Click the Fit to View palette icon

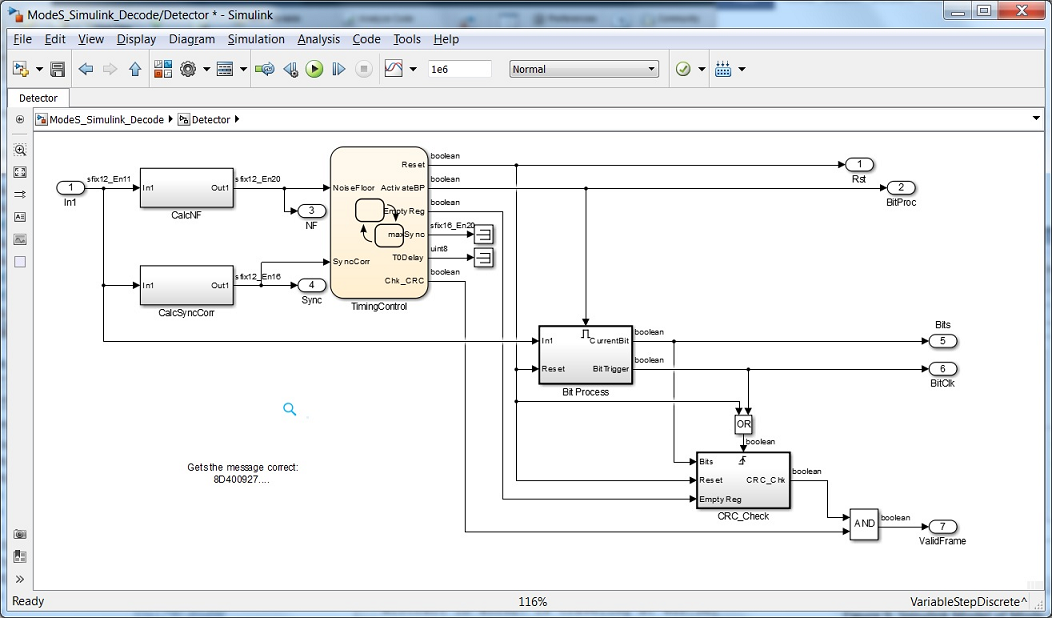click(x=20, y=172)
